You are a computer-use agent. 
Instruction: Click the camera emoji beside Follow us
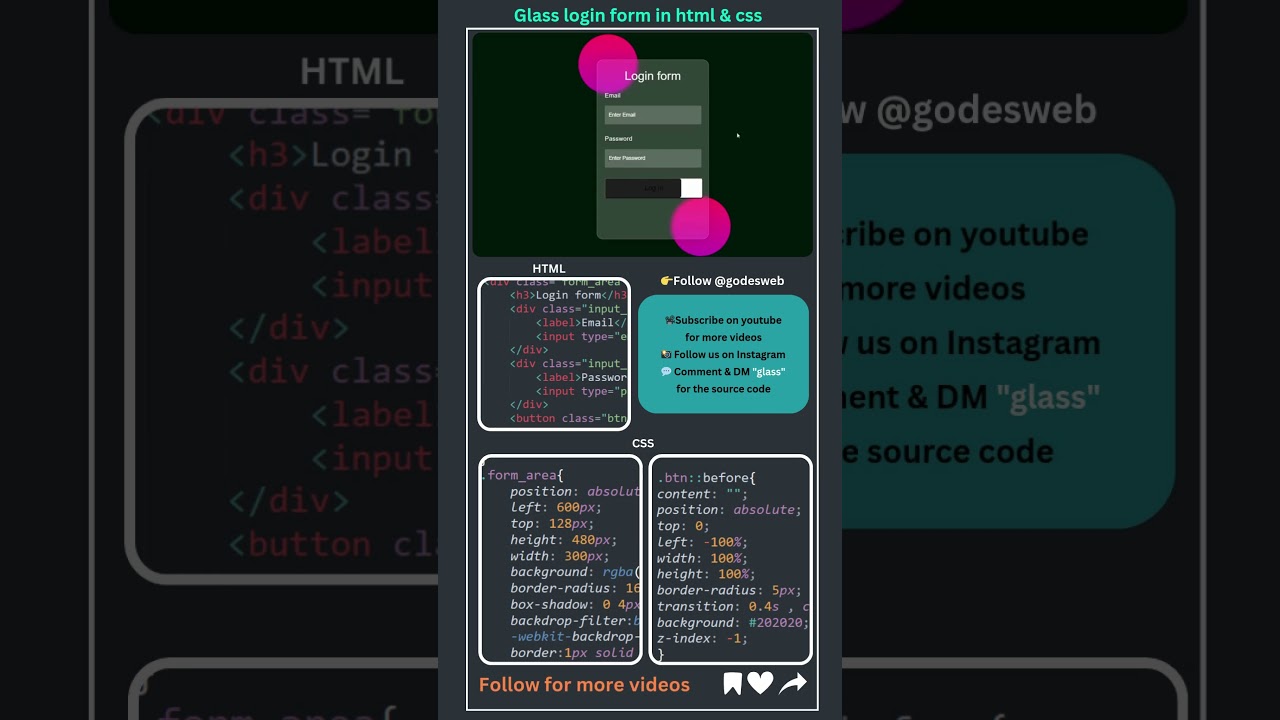(x=666, y=355)
